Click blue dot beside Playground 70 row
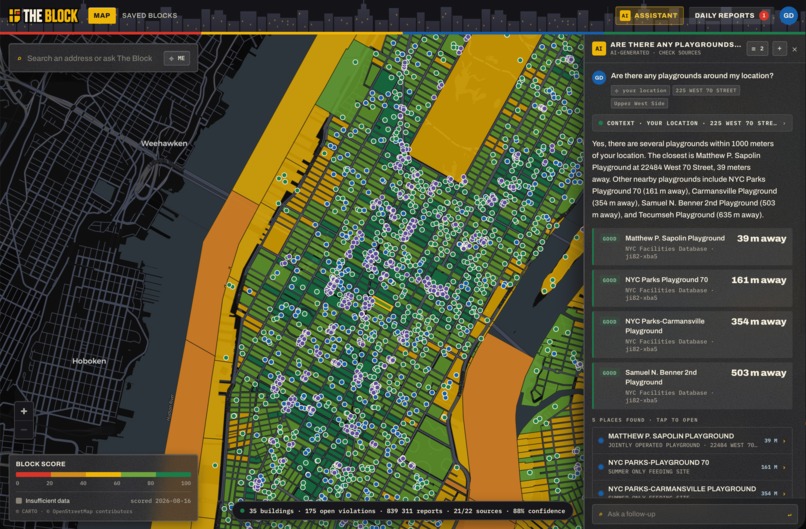This screenshot has height=529, width=806. pos(600,467)
